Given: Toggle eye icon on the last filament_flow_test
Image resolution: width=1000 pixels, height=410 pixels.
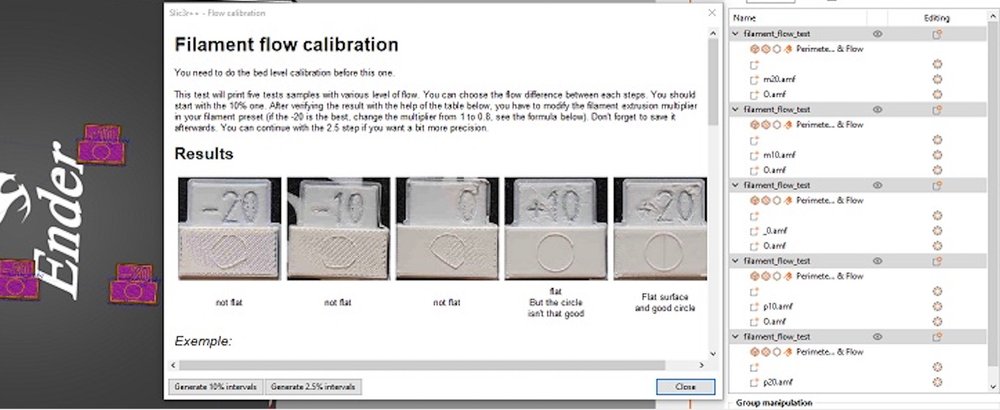Looking at the screenshot, I should click(877, 337).
